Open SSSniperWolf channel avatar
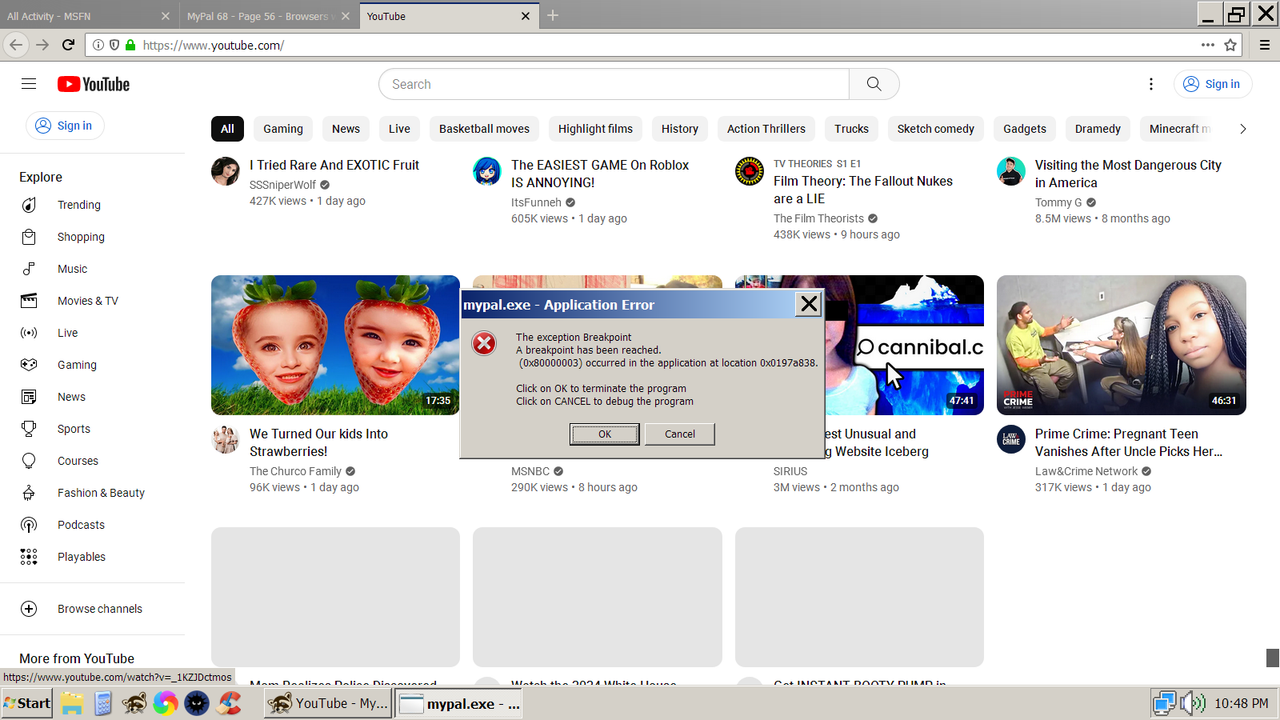Viewport: 1280px width, 720px height. [x=225, y=171]
